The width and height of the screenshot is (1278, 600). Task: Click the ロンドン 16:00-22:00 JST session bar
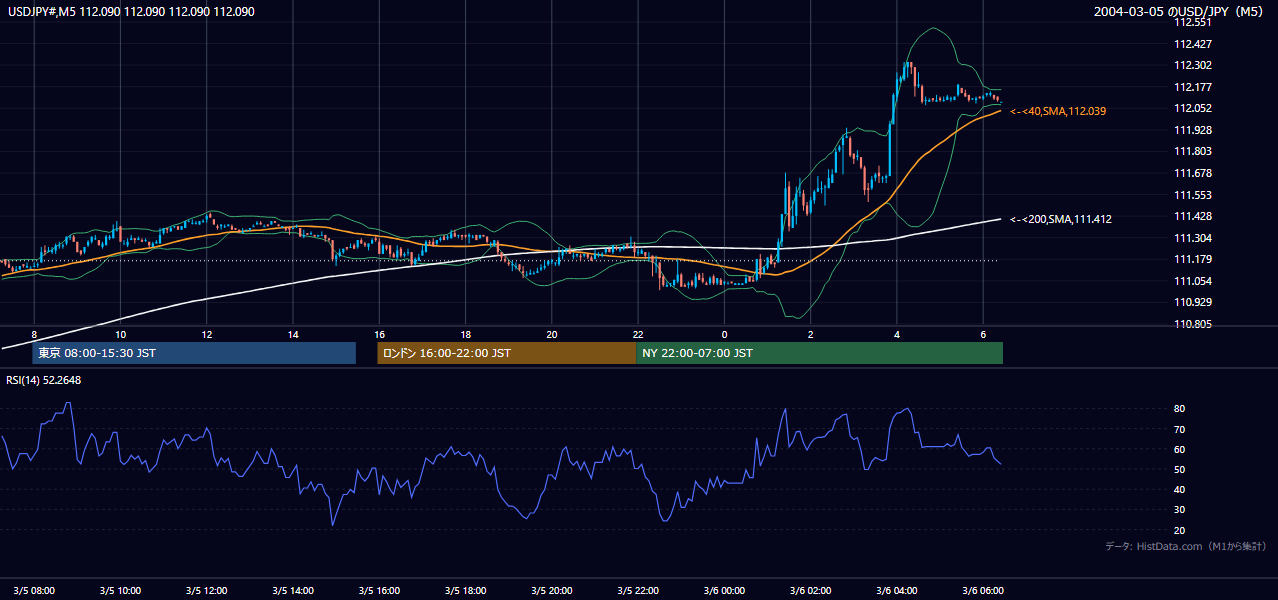coord(506,353)
